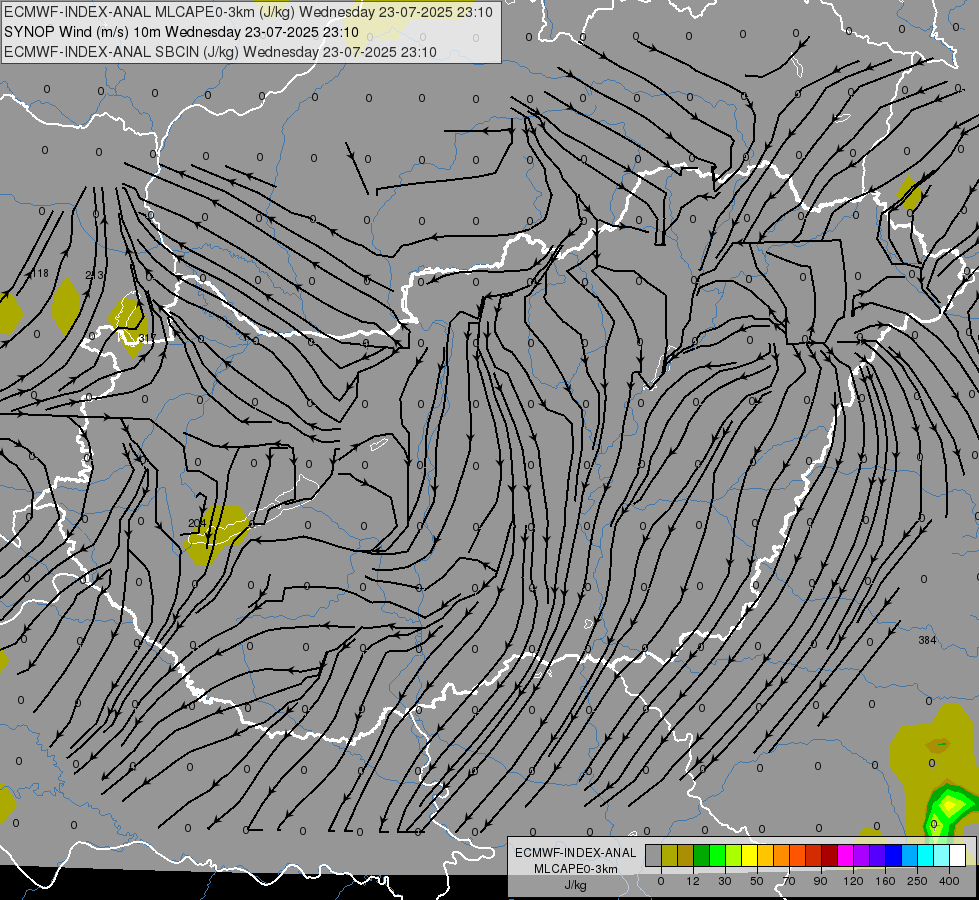Select the pure blue legend swatch
Screen dimensions: 979x900
pyautogui.click(x=894, y=856)
